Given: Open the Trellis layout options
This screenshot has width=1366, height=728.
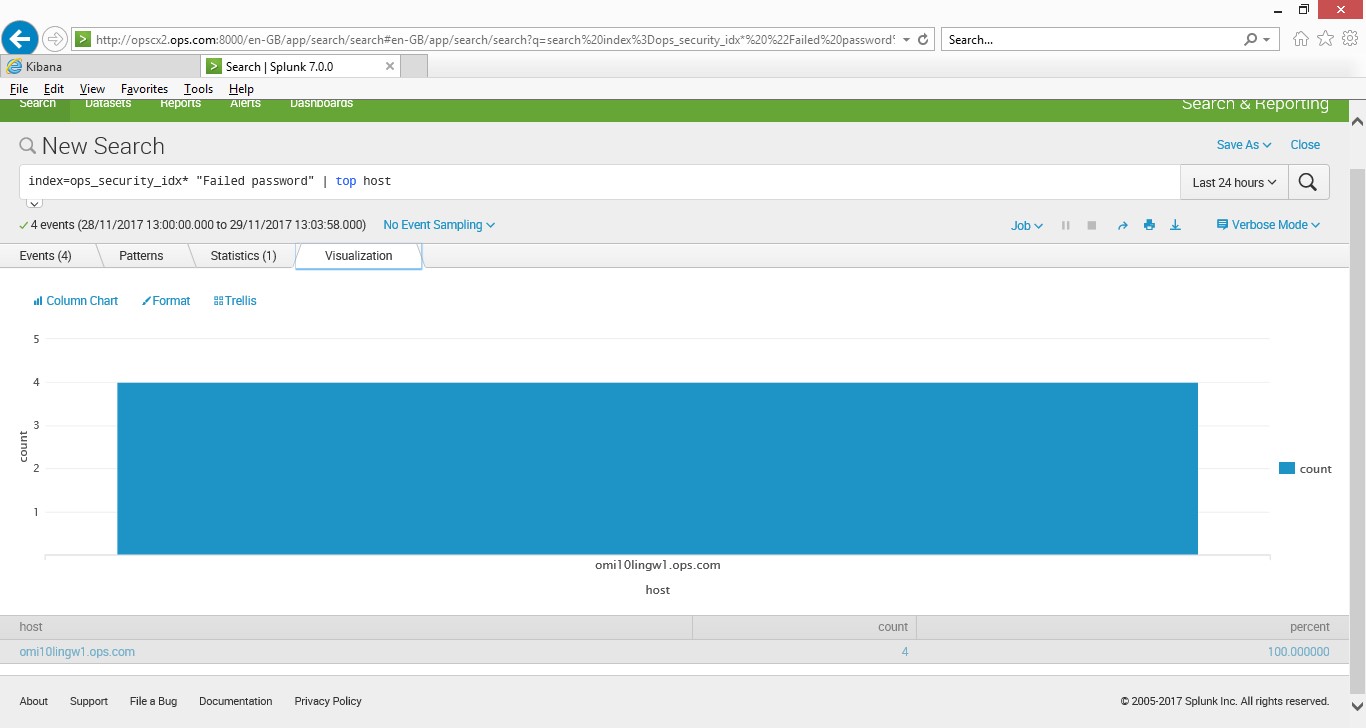Looking at the screenshot, I should click(234, 300).
